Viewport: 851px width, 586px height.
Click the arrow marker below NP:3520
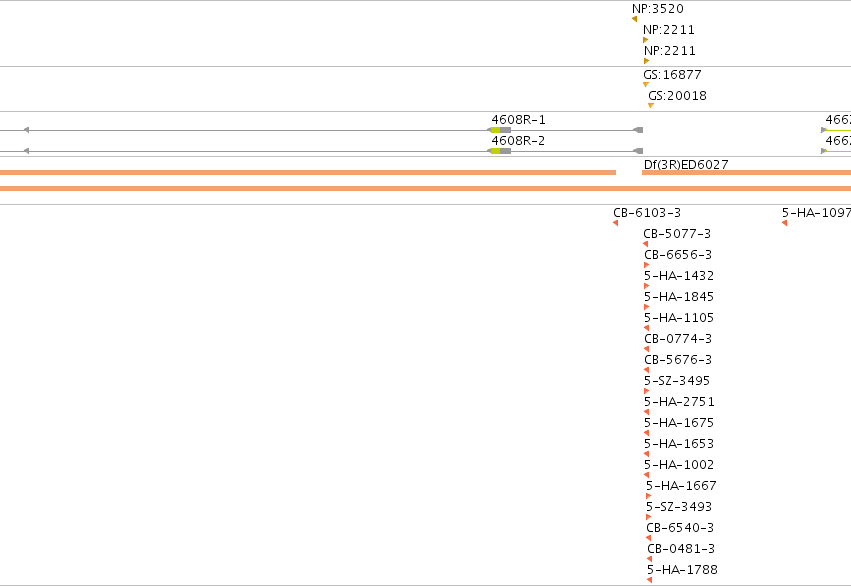634,20
